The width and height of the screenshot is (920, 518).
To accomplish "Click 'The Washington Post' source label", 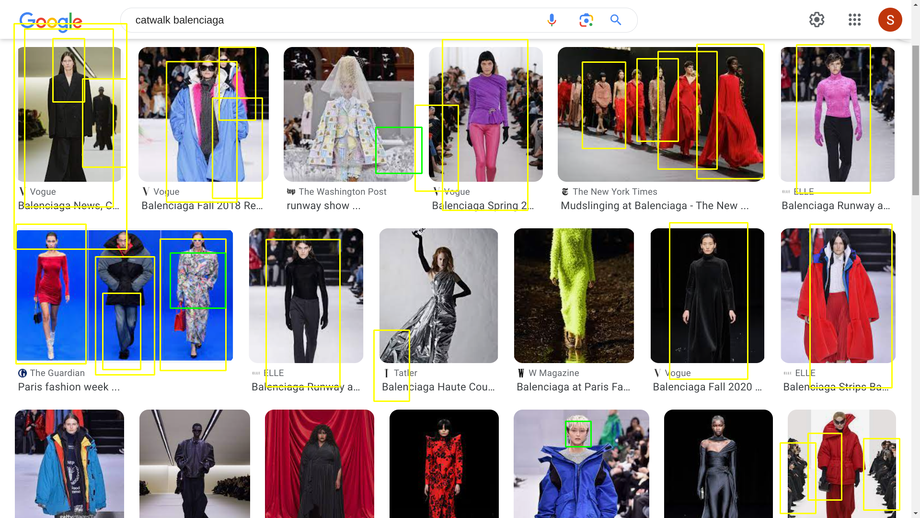I will tap(343, 192).
